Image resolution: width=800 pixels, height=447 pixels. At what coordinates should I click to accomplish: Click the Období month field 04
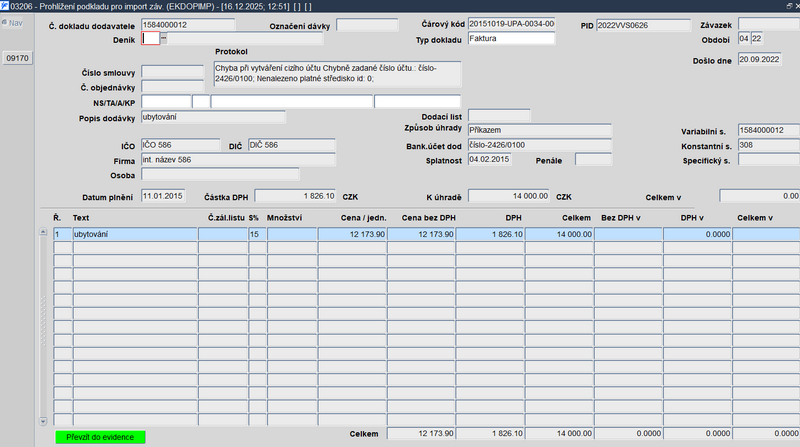click(x=744, y=38)
